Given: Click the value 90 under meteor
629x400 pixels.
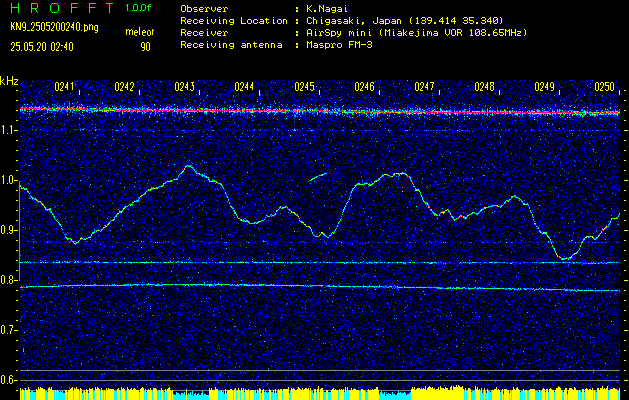Looking at the screenshot, I should point(145,47).
